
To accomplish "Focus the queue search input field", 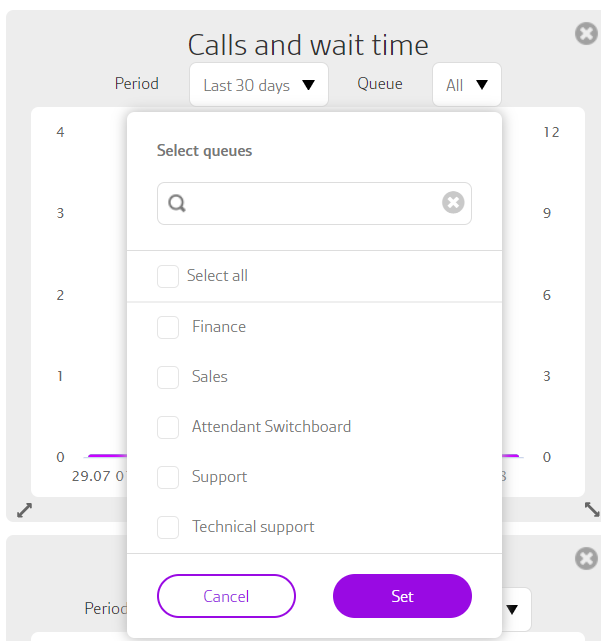I will pyautogui.click(x=314, y=203).
